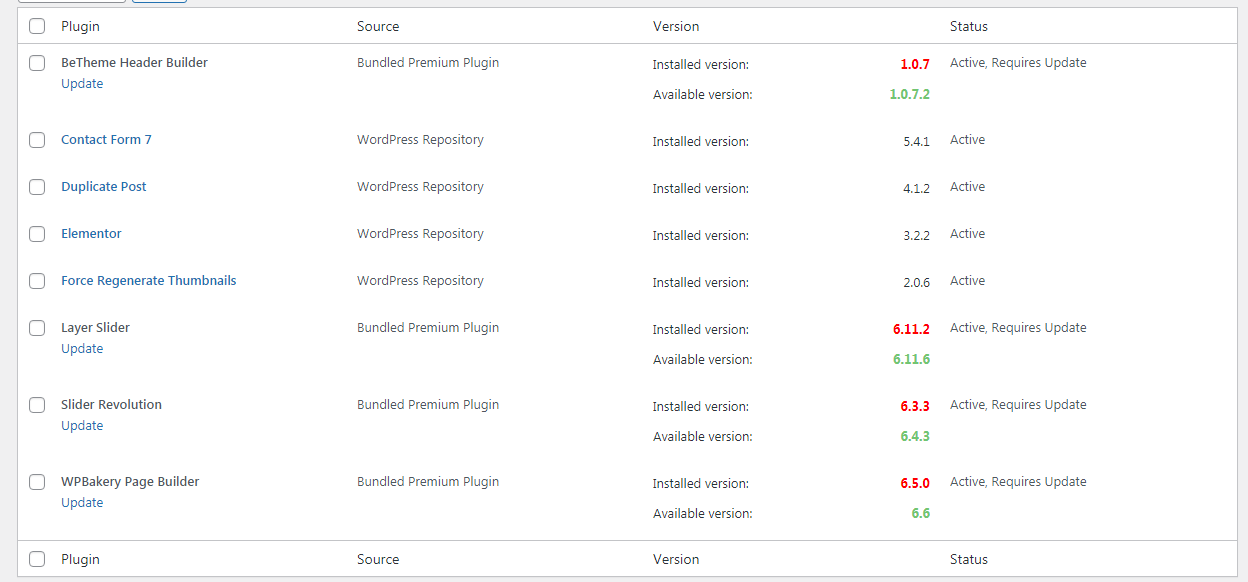Image resolution: width=1248 pixels, height=582 pixels.
Task: Click Update under BeTheme Header Builder
Action: tap(82, 84)
